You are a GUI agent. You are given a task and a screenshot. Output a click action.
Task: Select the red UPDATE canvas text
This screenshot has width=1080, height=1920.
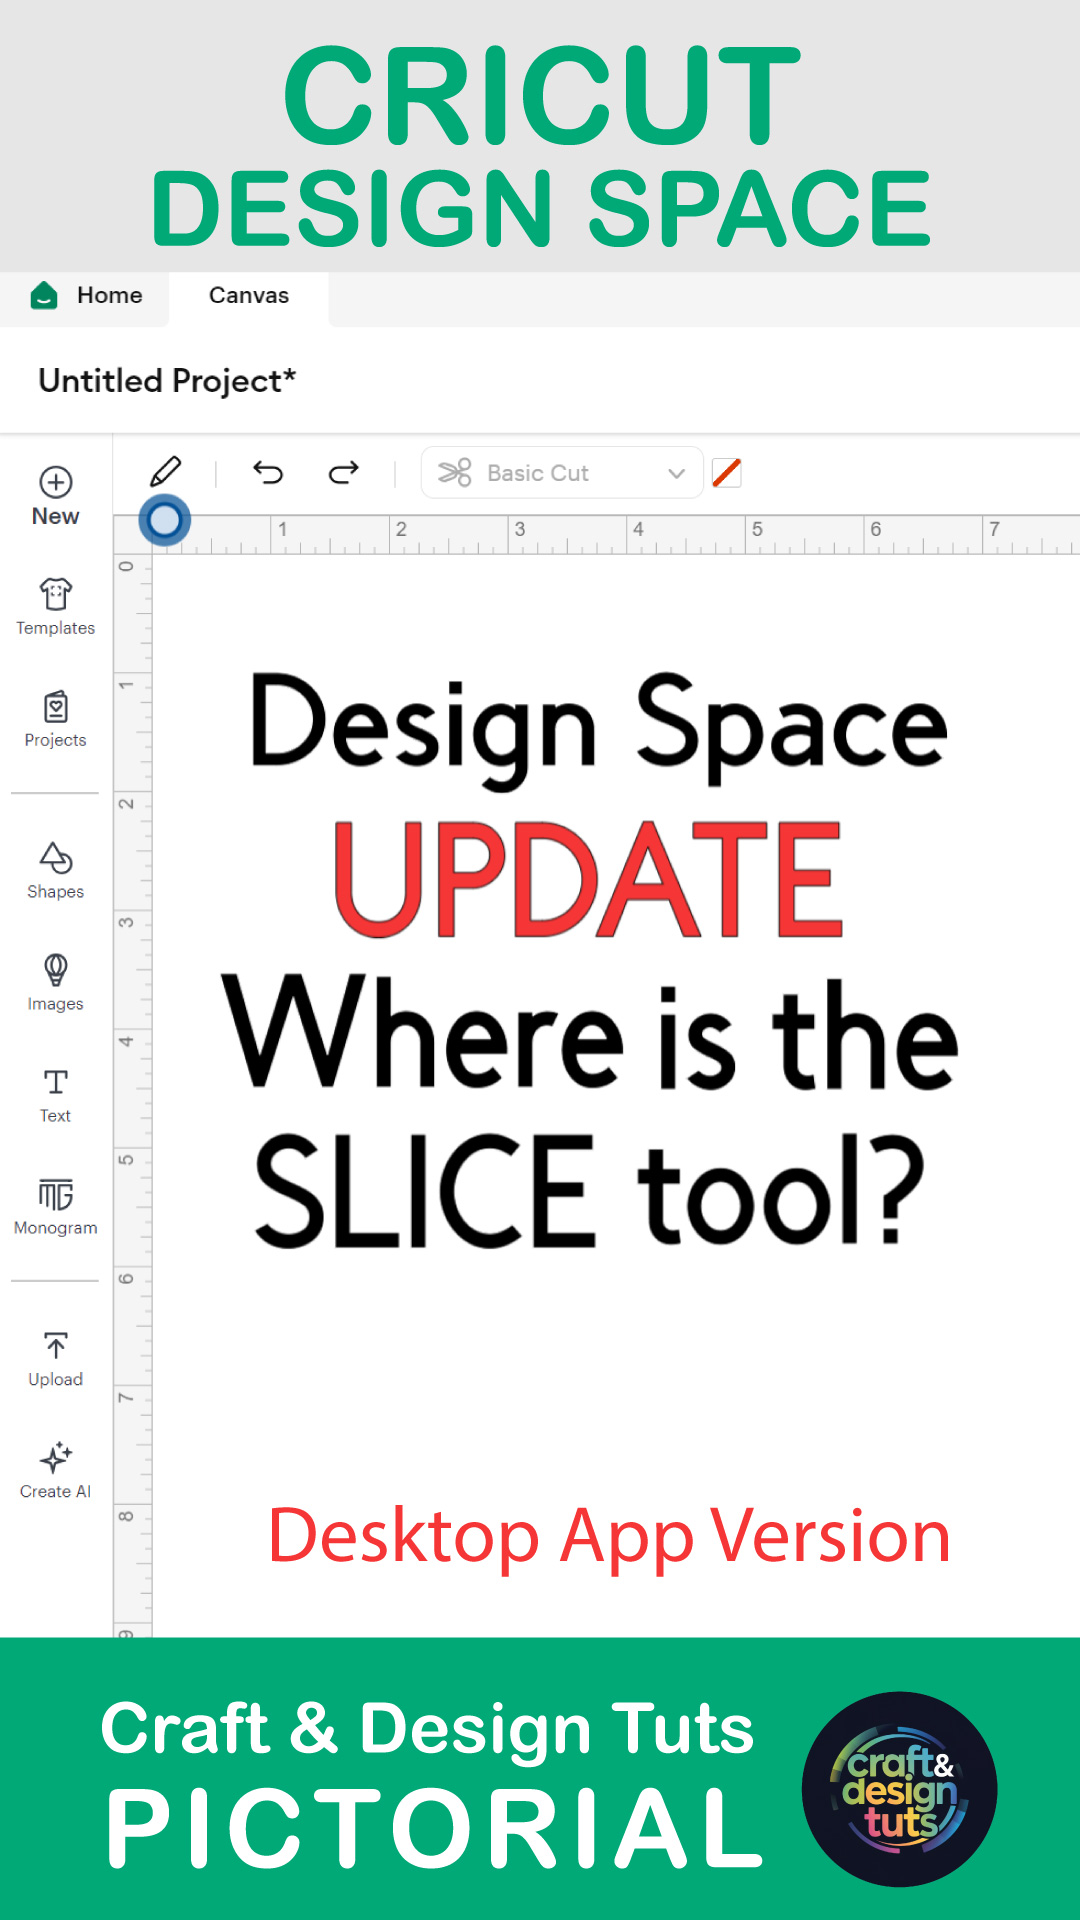click(x=589, y=878)
